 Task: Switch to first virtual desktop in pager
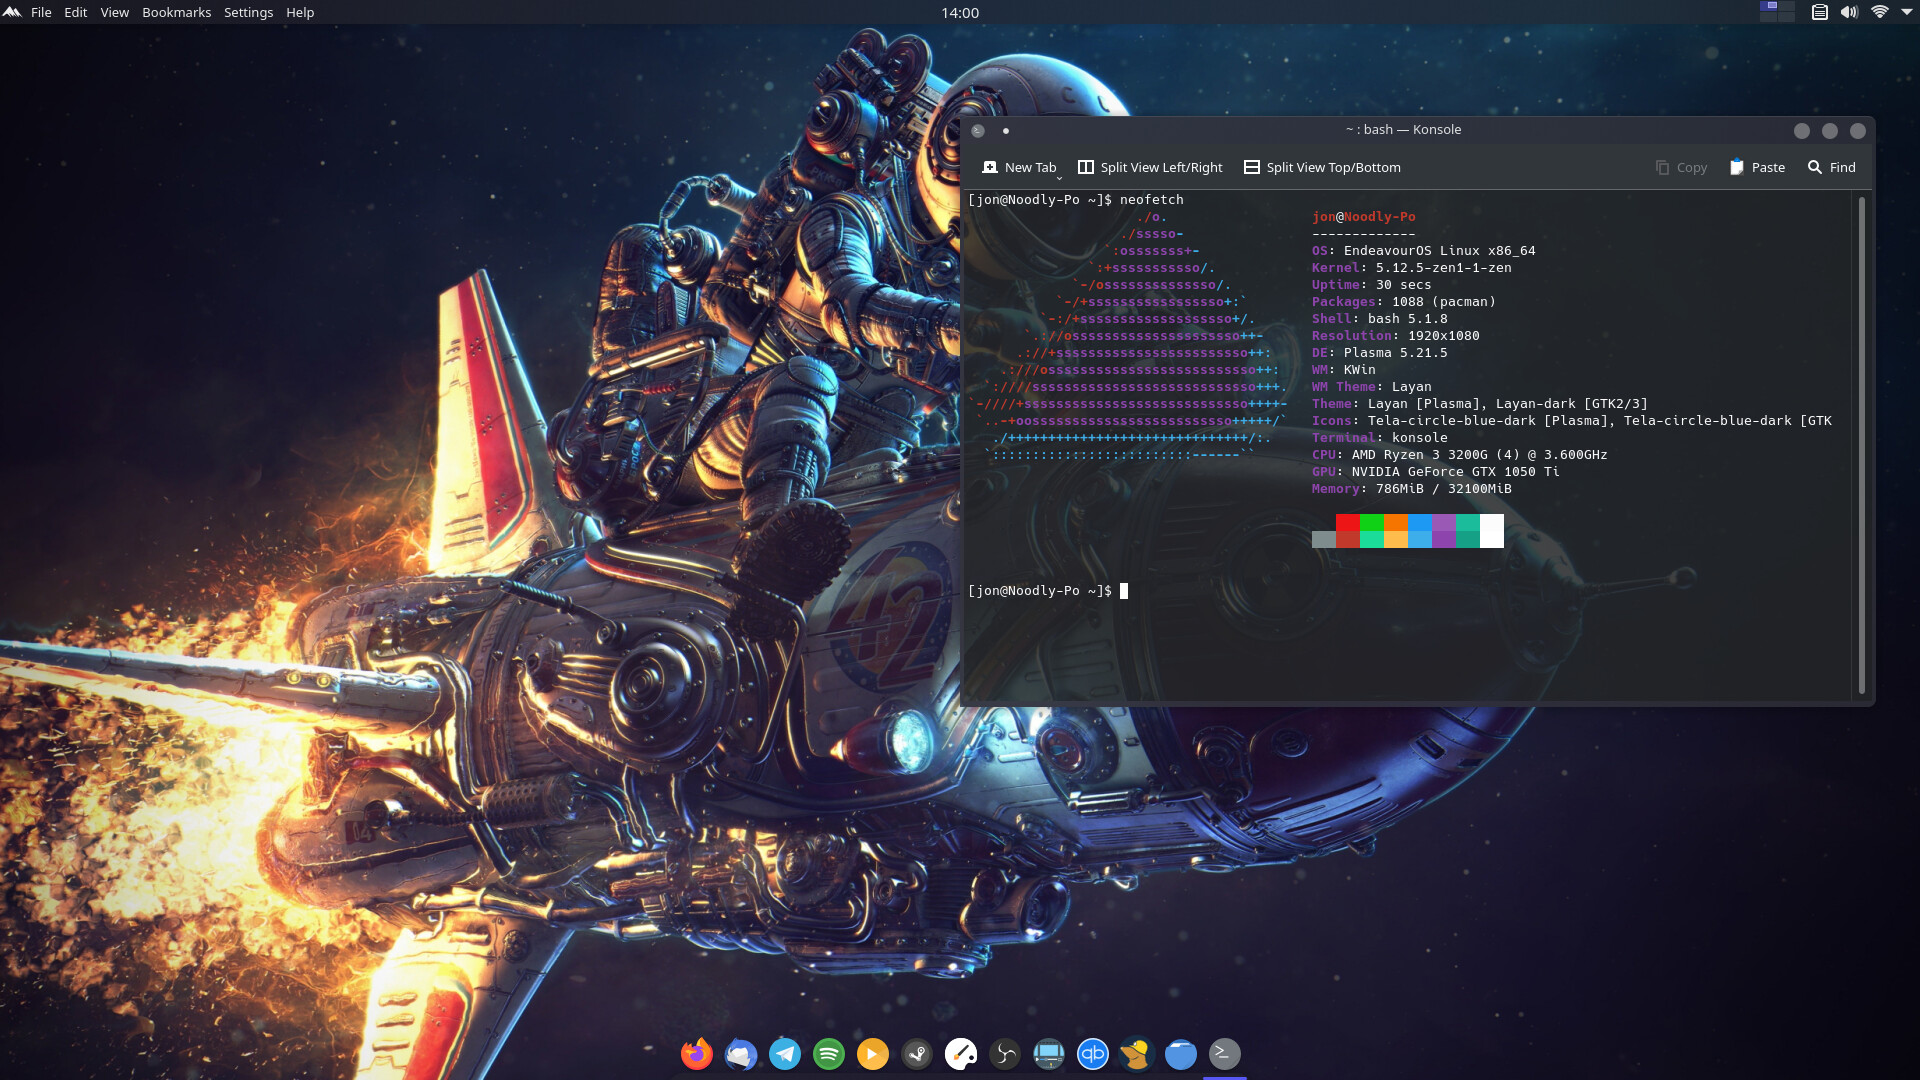click(x=1768, y=6)
